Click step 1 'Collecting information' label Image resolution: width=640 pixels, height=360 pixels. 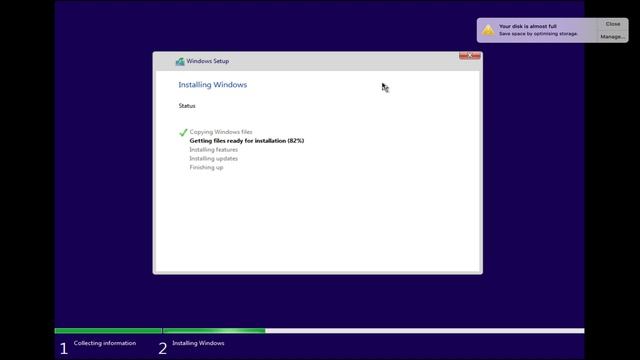point(105,343)
